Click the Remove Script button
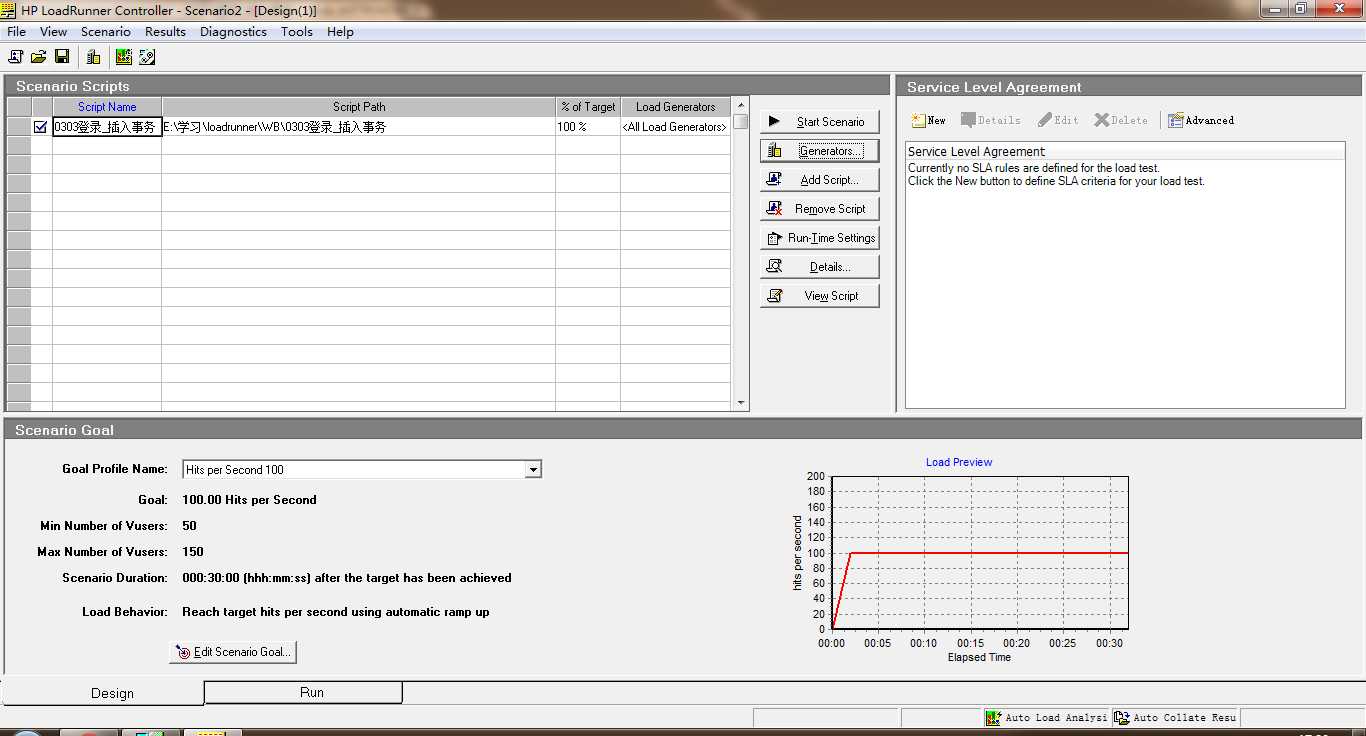The image size is (1366, 736). (820, 208)
